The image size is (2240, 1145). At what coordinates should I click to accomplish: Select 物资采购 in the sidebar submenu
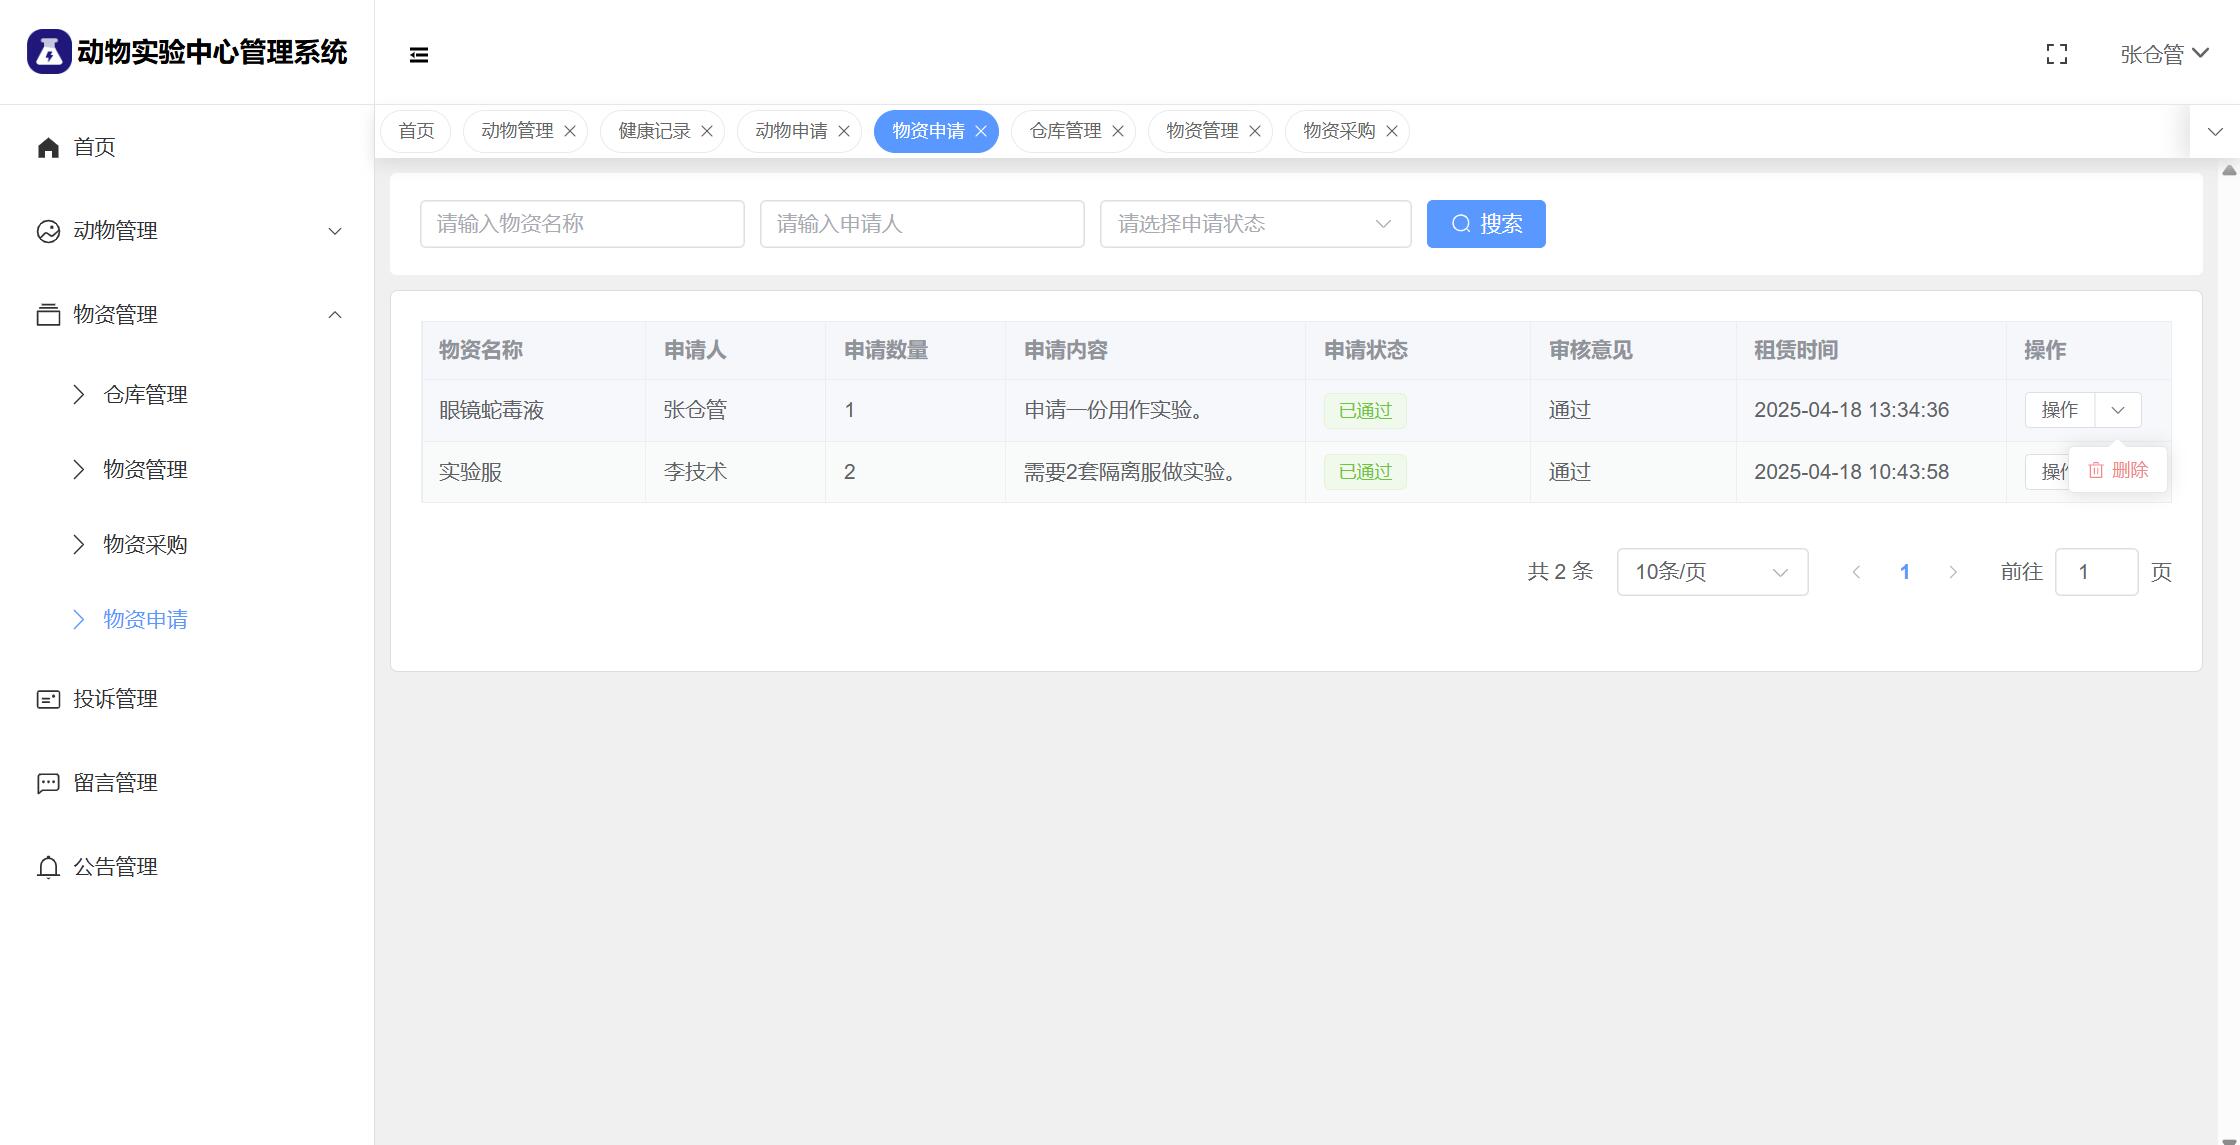tap(145, 545)
